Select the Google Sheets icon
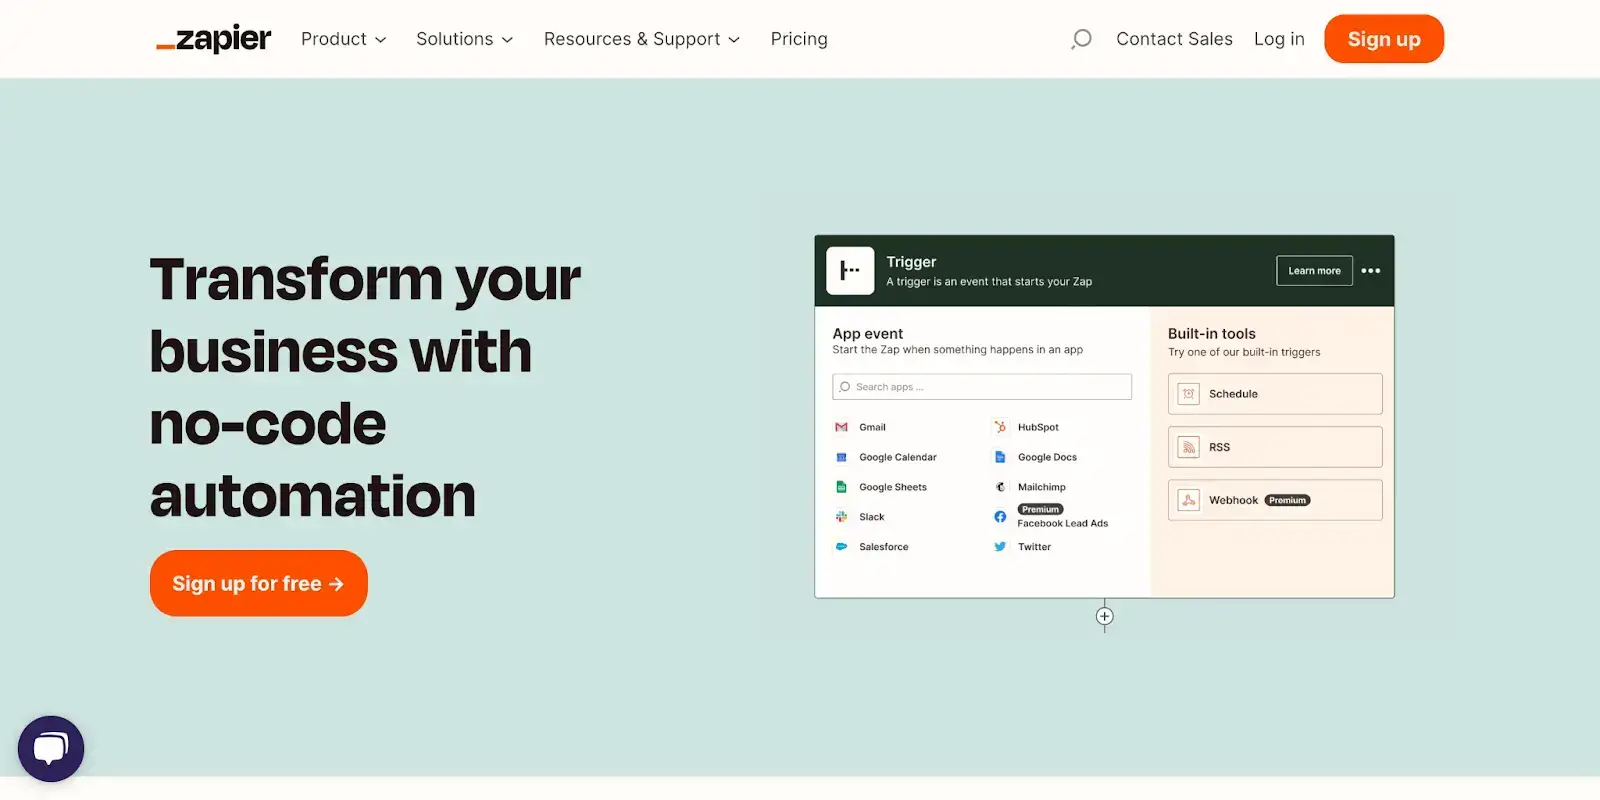The image size is (1600, 800). point(841,487)
